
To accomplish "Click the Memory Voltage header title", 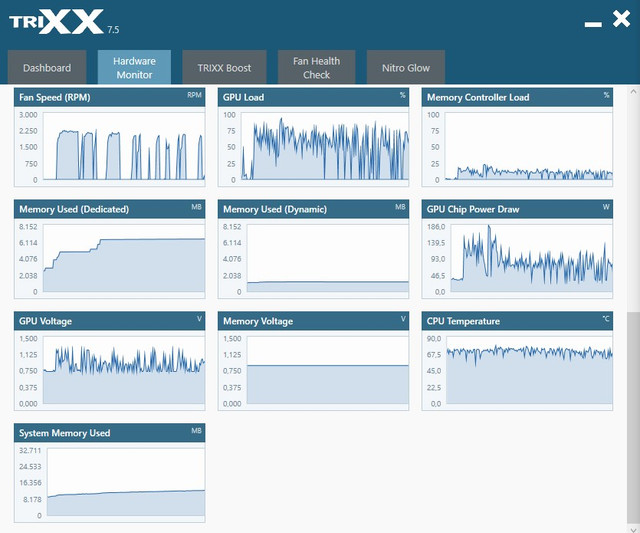I will [258, 321].
